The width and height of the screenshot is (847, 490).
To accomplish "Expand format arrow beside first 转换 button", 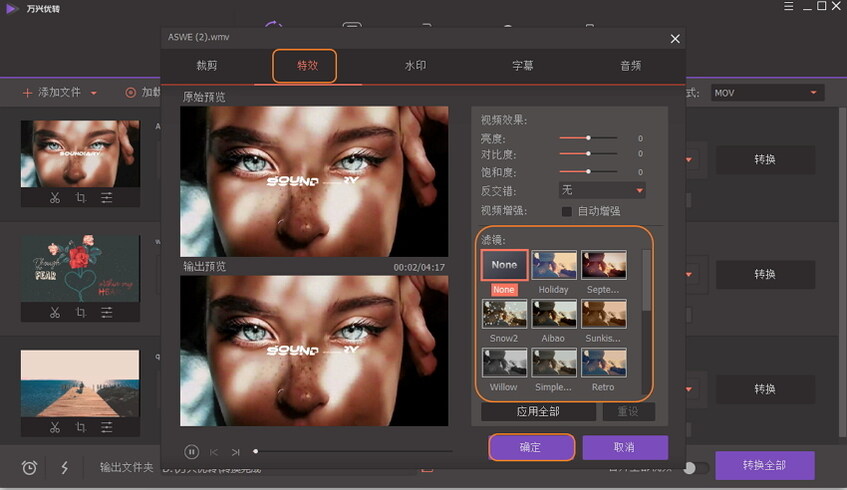I will pos(689,160).
